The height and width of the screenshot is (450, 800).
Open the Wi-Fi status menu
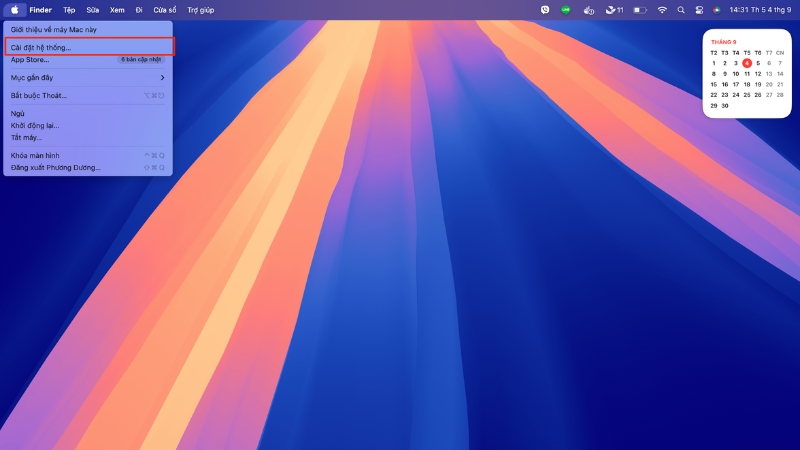point(662,9)
